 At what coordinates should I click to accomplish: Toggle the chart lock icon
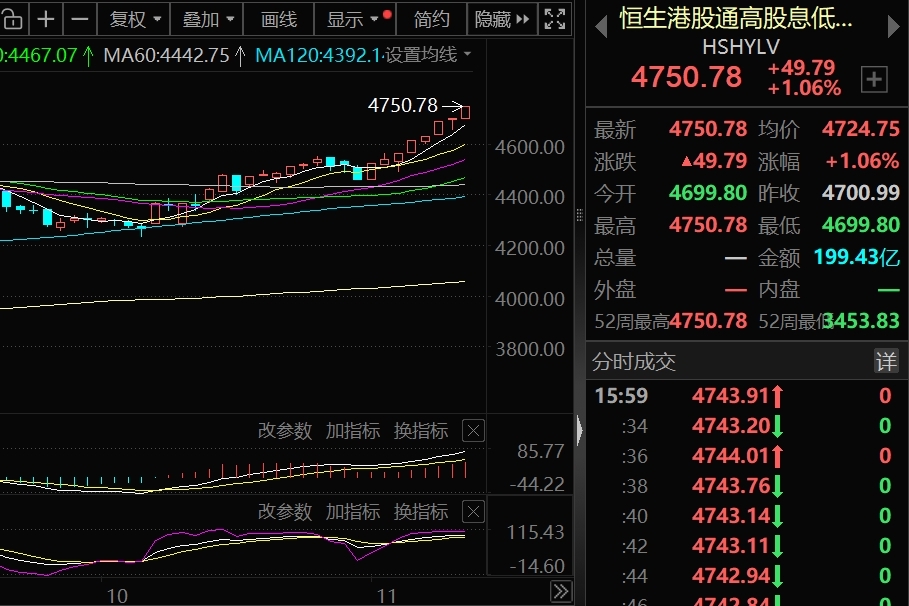pos(12,19)
